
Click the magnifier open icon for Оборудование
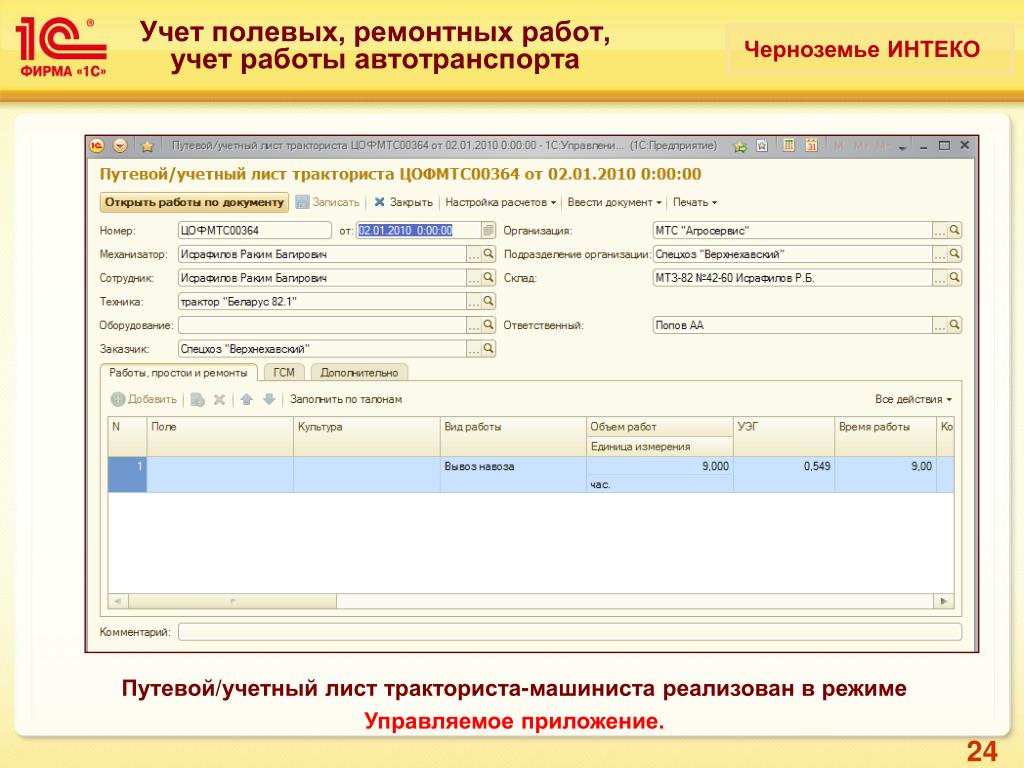click(488, 325)
